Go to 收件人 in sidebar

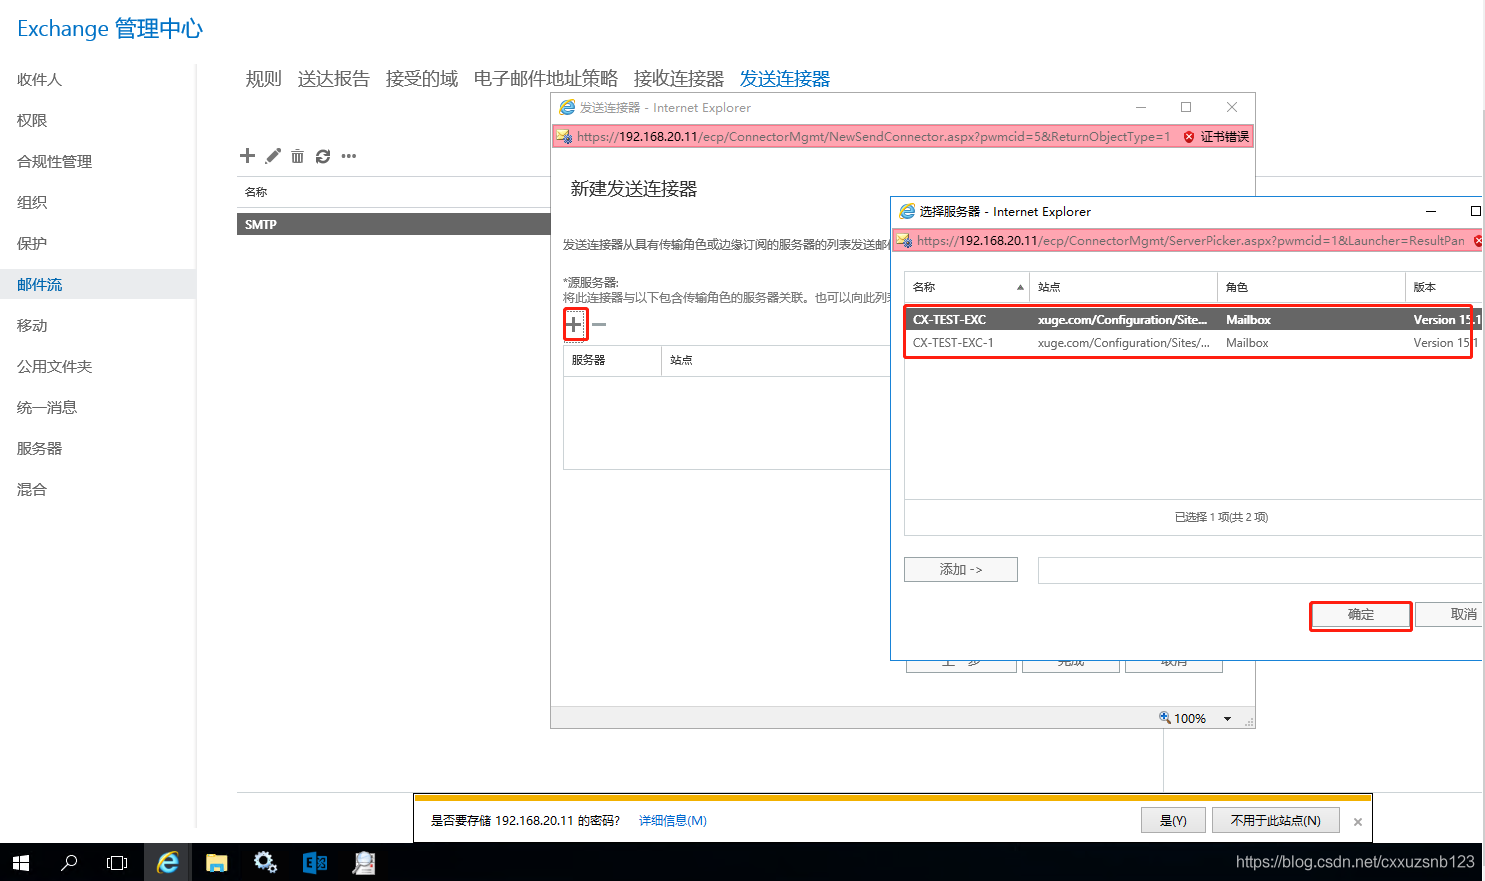[40, 79]
